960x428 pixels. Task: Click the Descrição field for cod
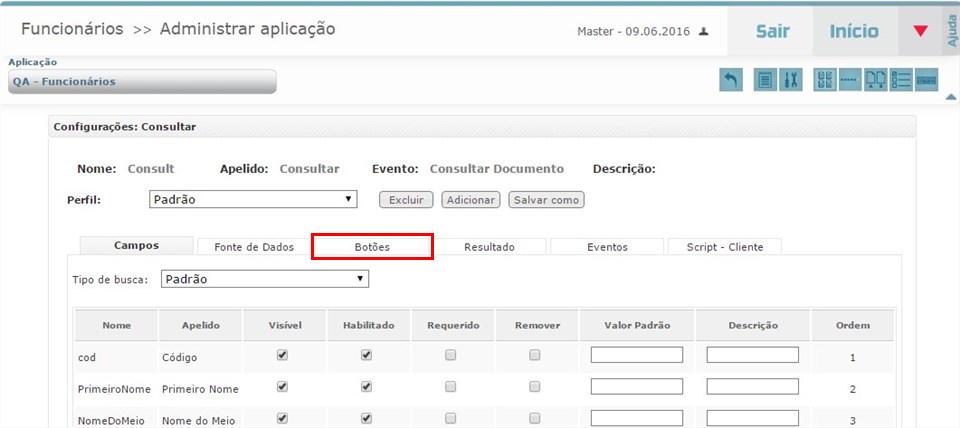[752, 355]
